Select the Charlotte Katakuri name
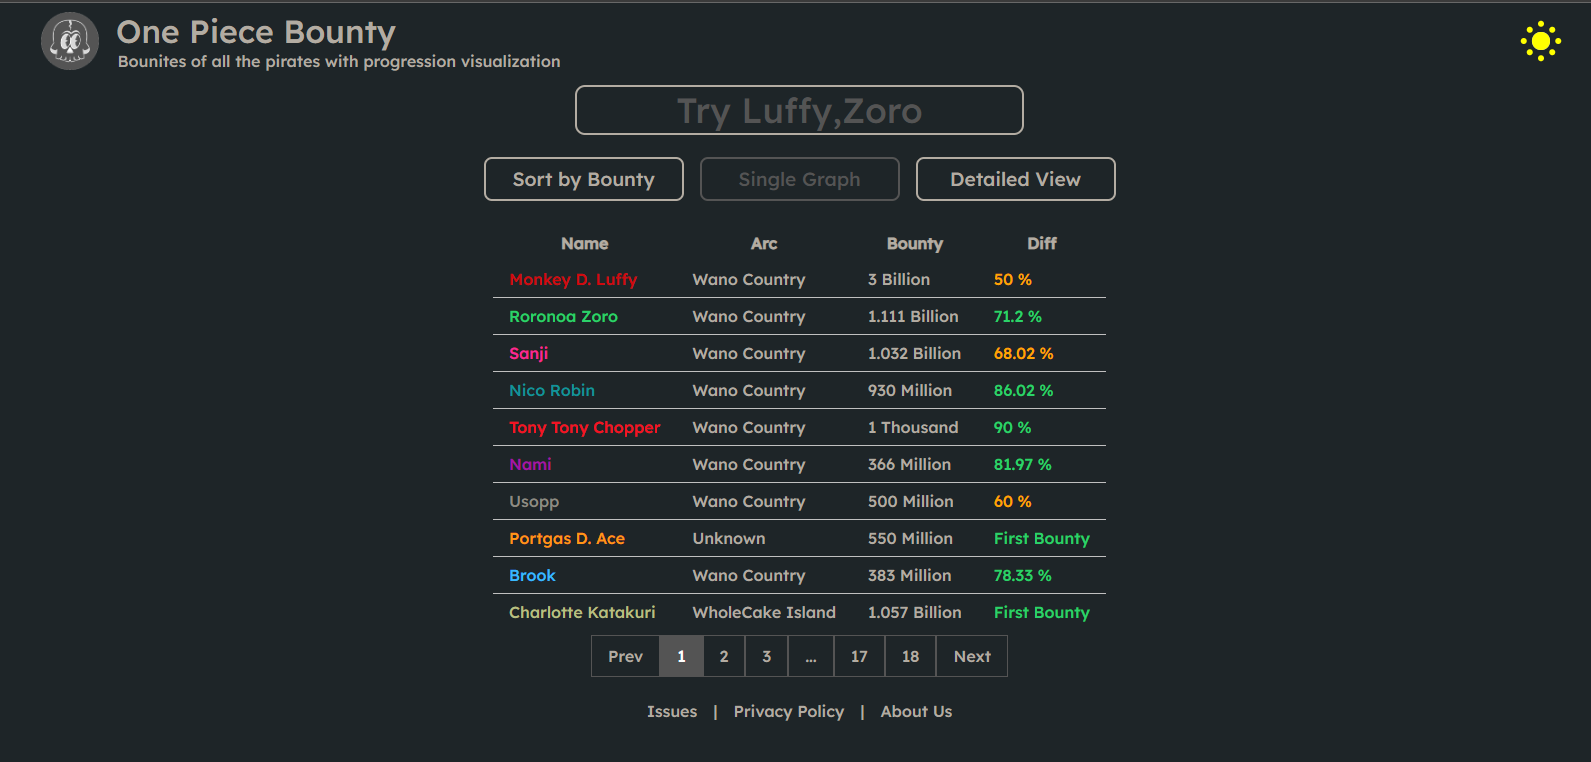 click(582, 613)
